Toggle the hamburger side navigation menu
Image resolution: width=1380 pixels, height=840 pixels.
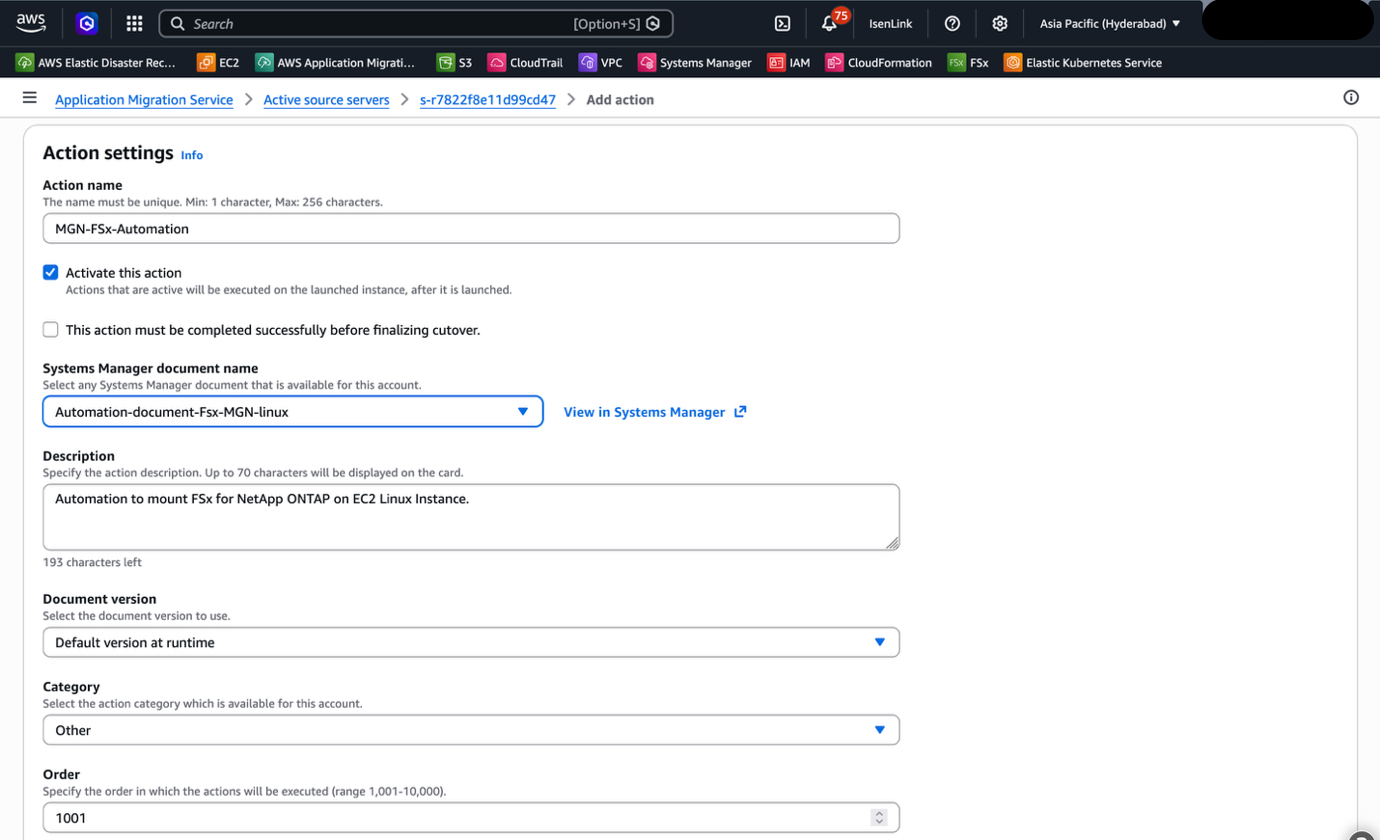(30, 98)
